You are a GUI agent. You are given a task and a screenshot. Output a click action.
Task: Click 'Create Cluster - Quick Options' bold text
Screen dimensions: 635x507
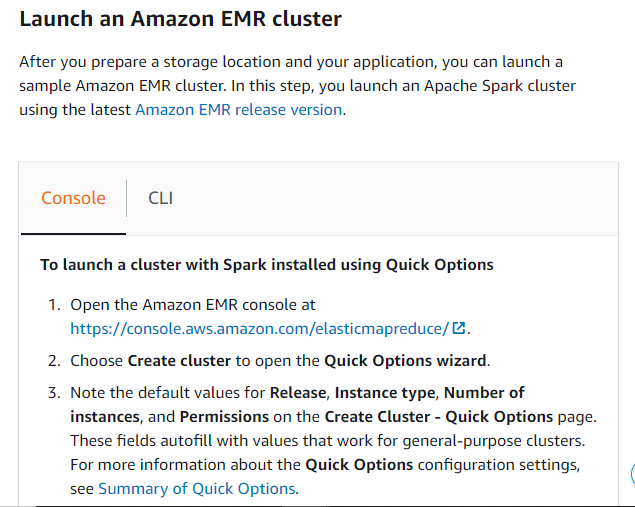pos(439,417)
